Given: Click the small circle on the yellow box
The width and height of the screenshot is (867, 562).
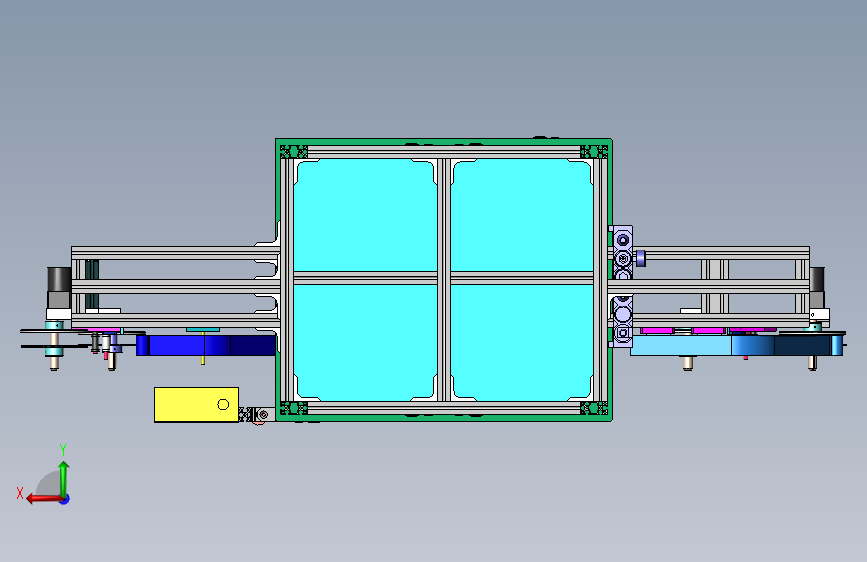Looking at the screenshot, I should (223, 405).
